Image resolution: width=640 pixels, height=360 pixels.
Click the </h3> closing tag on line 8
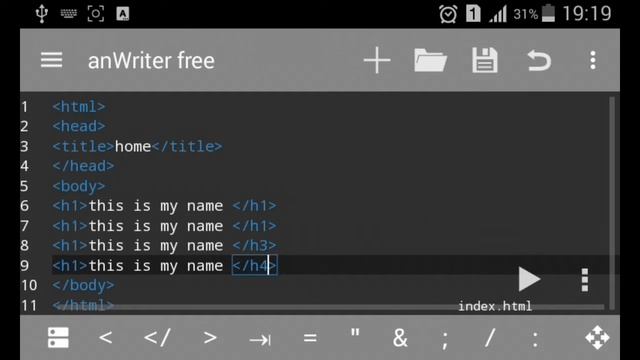point(254,246)
